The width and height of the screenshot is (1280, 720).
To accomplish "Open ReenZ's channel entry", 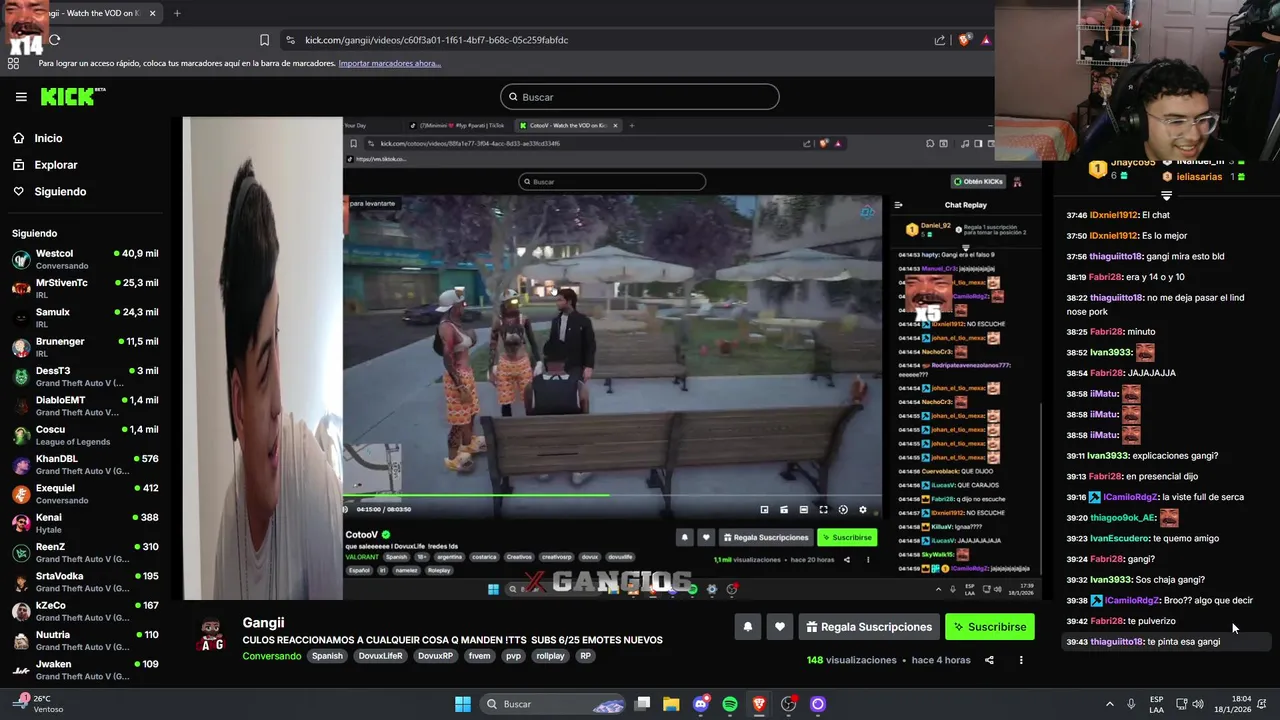I will click(85, 553).
